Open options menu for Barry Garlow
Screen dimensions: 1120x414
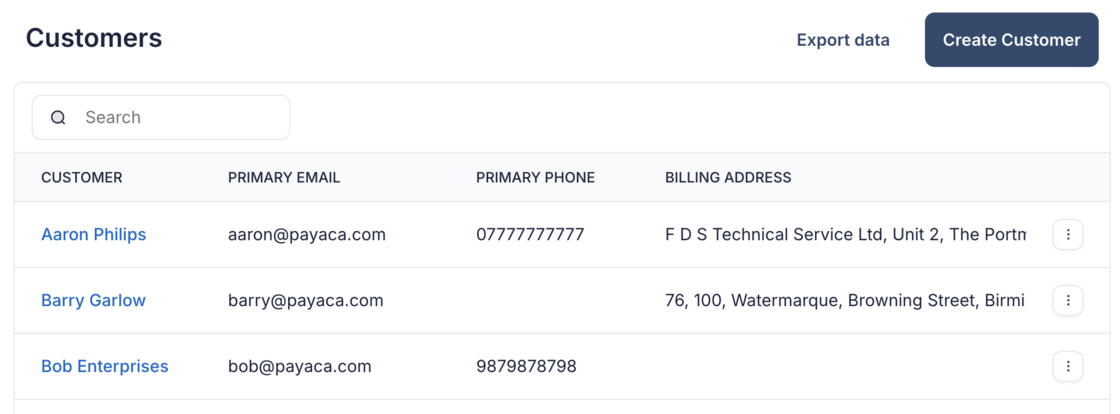pyautogui.click(x=1068, y=300)
